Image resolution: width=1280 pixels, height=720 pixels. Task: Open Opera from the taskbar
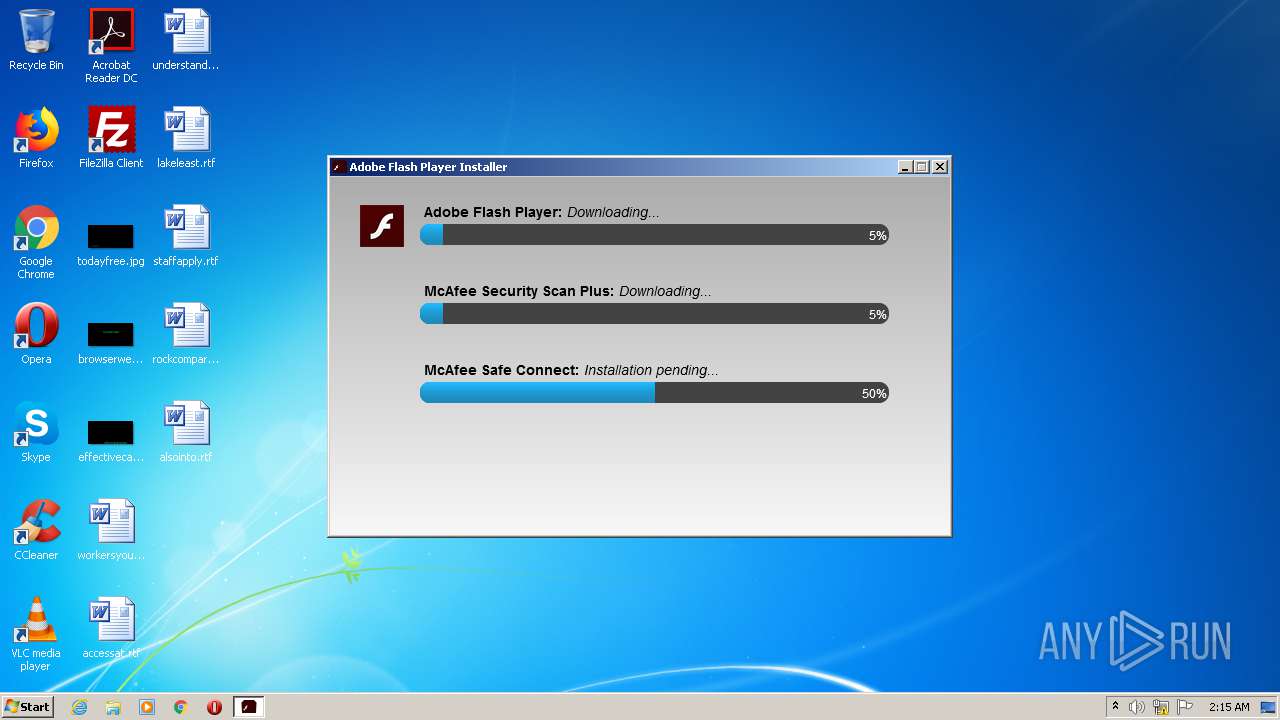click(x=214, y=707)
